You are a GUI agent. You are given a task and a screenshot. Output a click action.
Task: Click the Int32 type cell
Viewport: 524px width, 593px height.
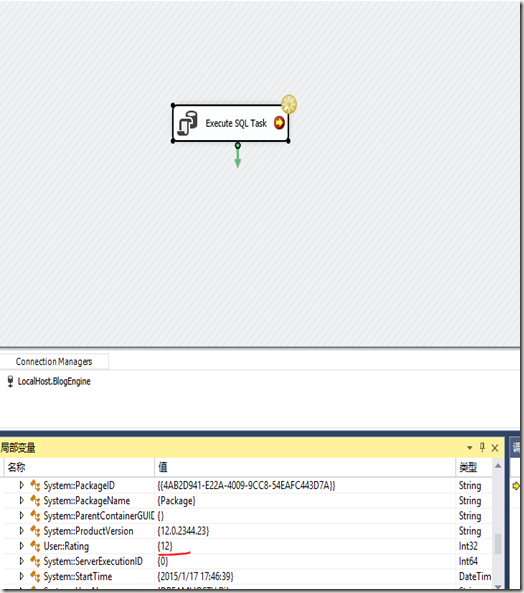pyautogui.click(x=468, y=546)
